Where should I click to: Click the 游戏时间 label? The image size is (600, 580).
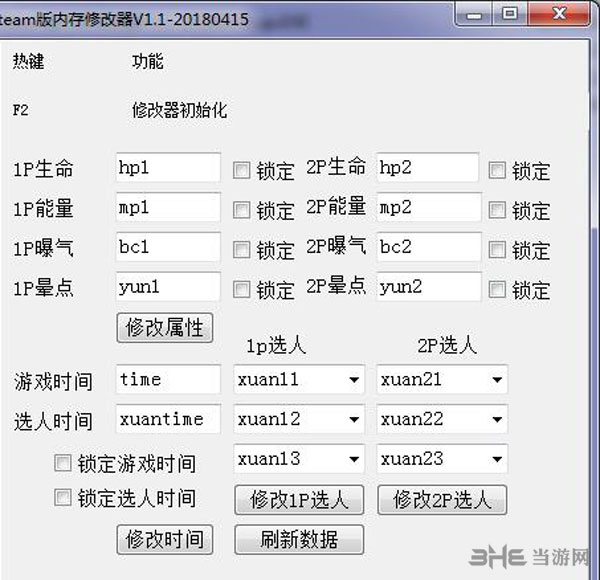pos(53,382)
